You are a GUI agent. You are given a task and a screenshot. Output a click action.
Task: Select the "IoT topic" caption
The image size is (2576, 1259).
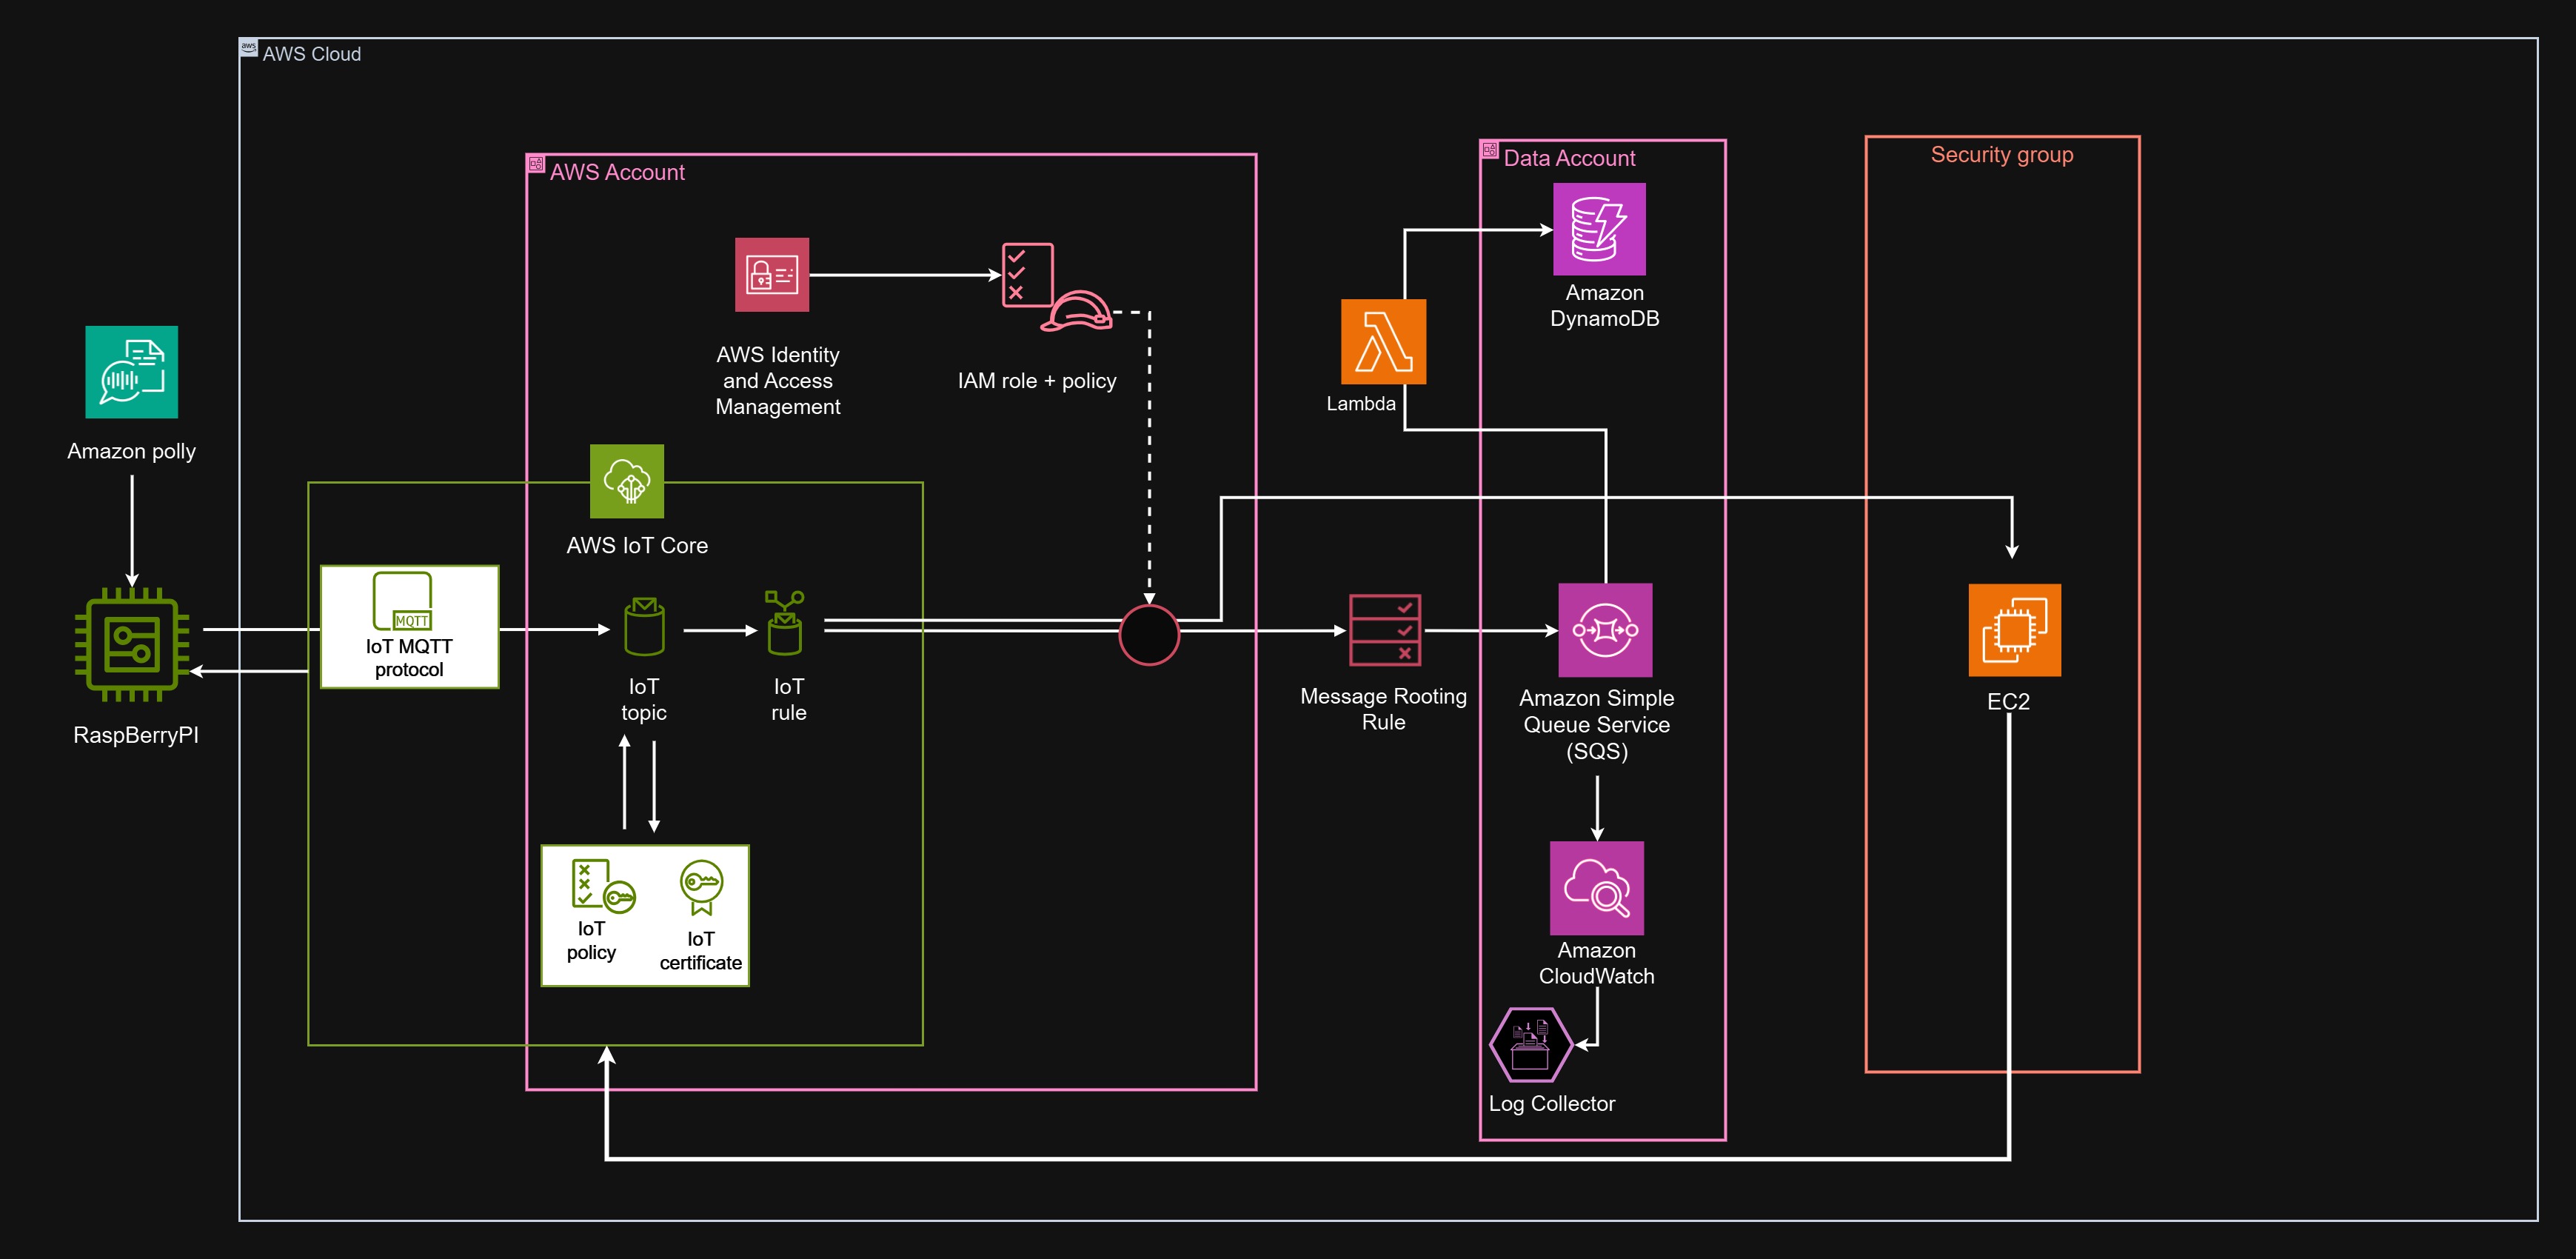click(x=644, y=699)
